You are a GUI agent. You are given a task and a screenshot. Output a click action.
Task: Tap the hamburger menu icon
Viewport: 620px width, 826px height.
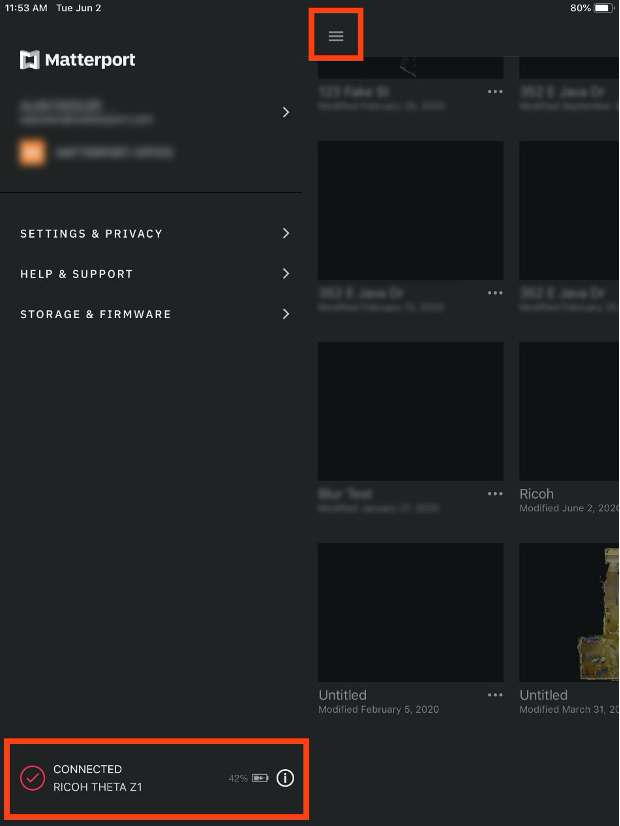[x=336, y=36]
